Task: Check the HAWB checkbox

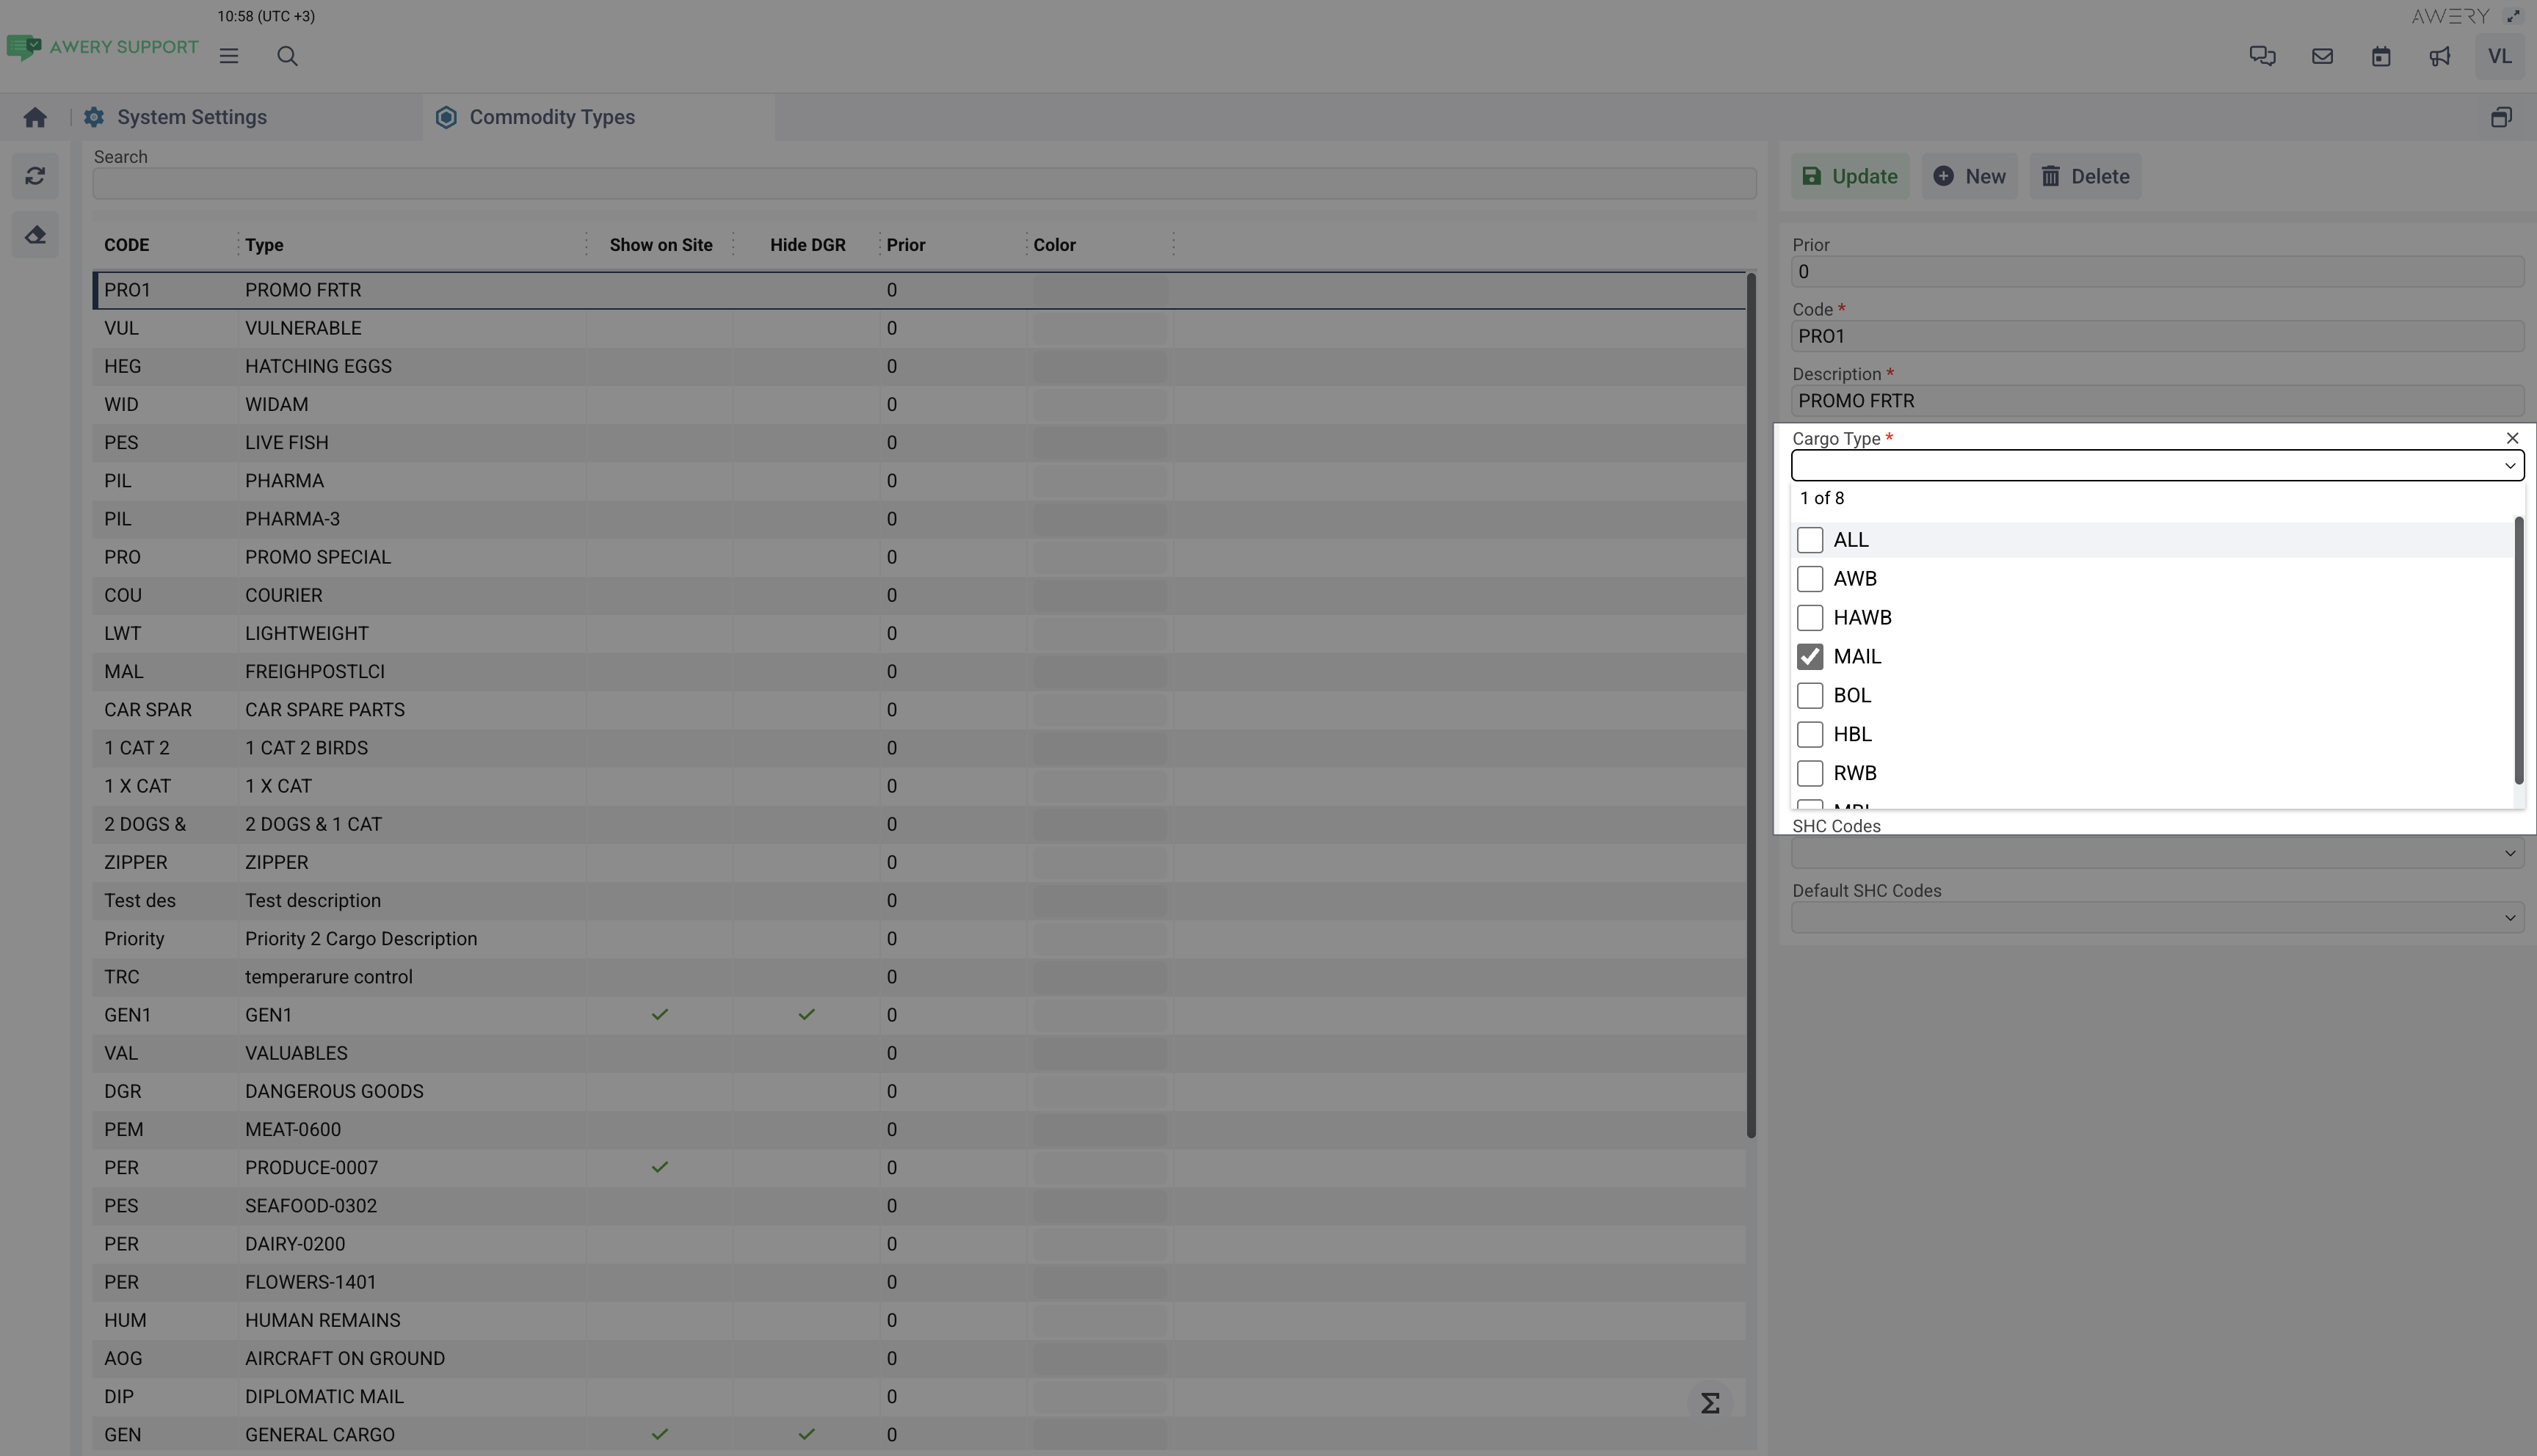Action: pyautogui.click(x=1810, y=618)
